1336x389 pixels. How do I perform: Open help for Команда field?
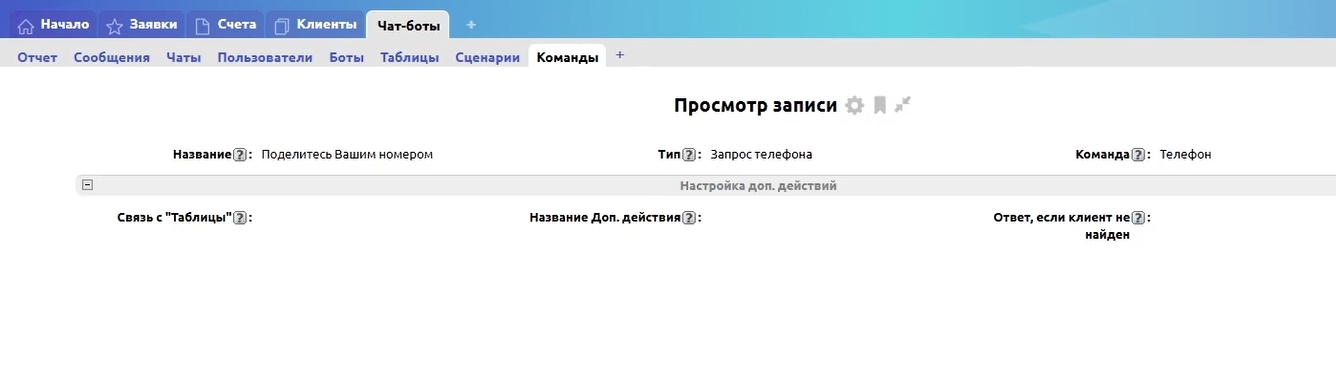1138,155
